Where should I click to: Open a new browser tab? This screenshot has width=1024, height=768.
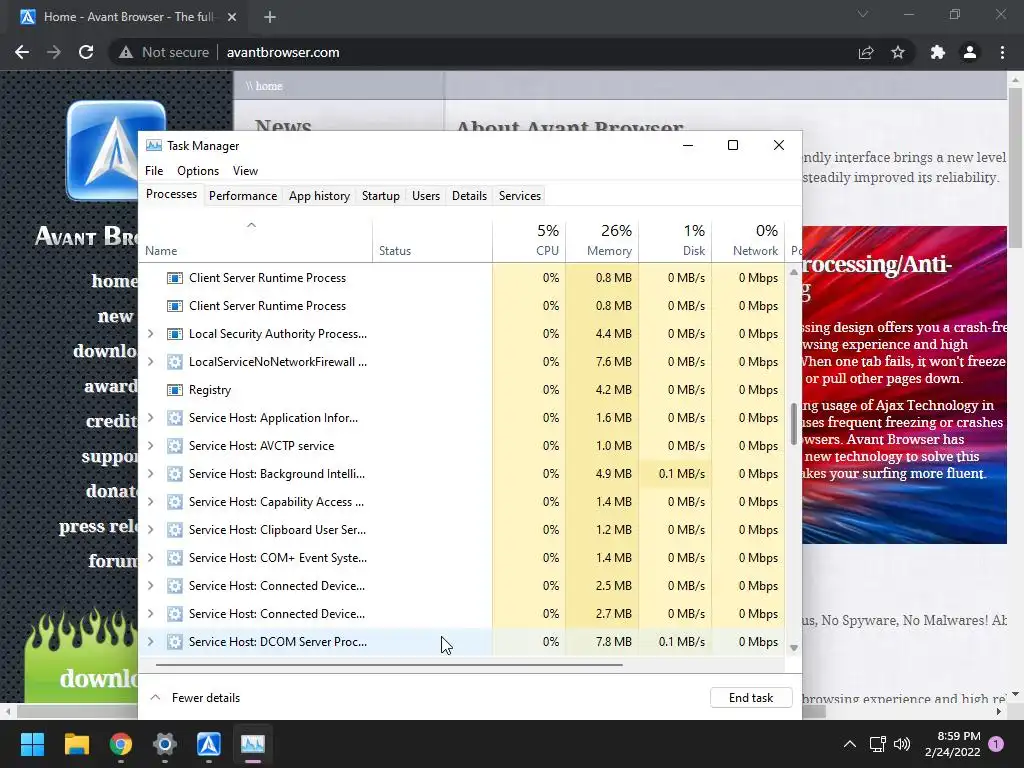pyautogui.click(x=270, y=17)
